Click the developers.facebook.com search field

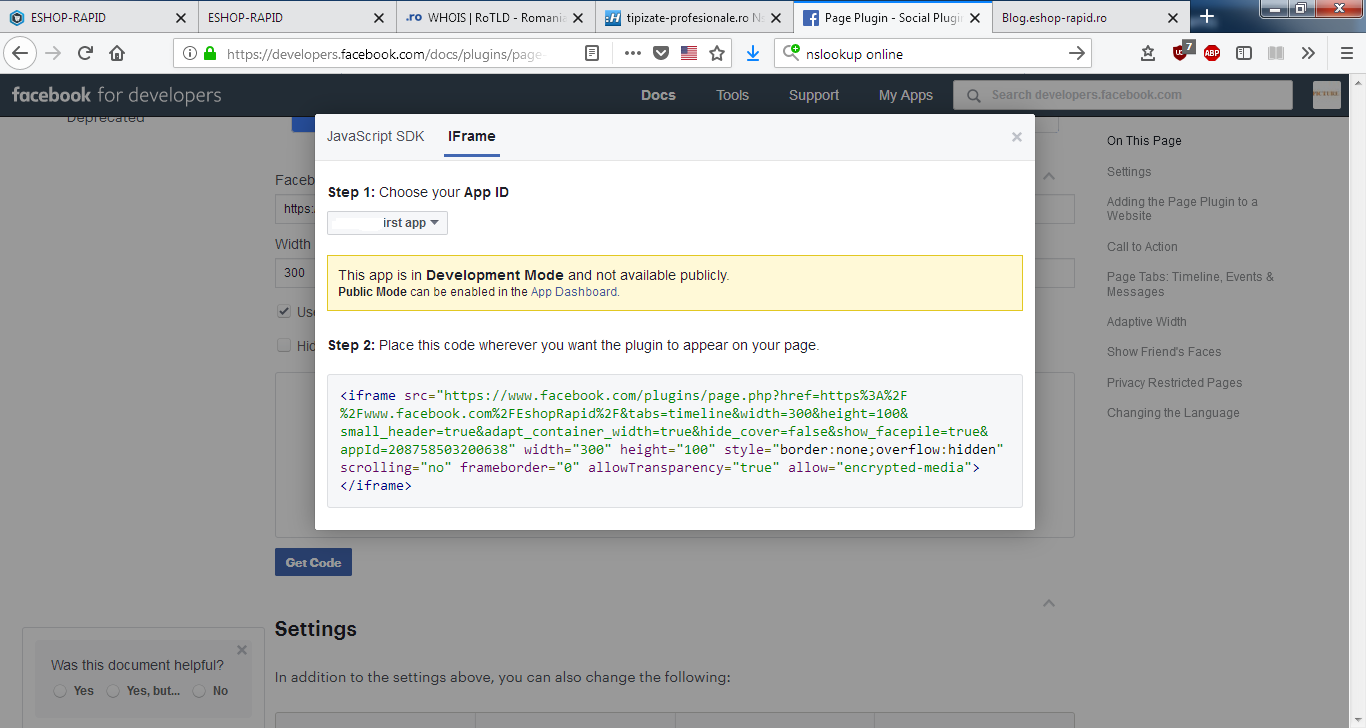[x=1122, y=95]
